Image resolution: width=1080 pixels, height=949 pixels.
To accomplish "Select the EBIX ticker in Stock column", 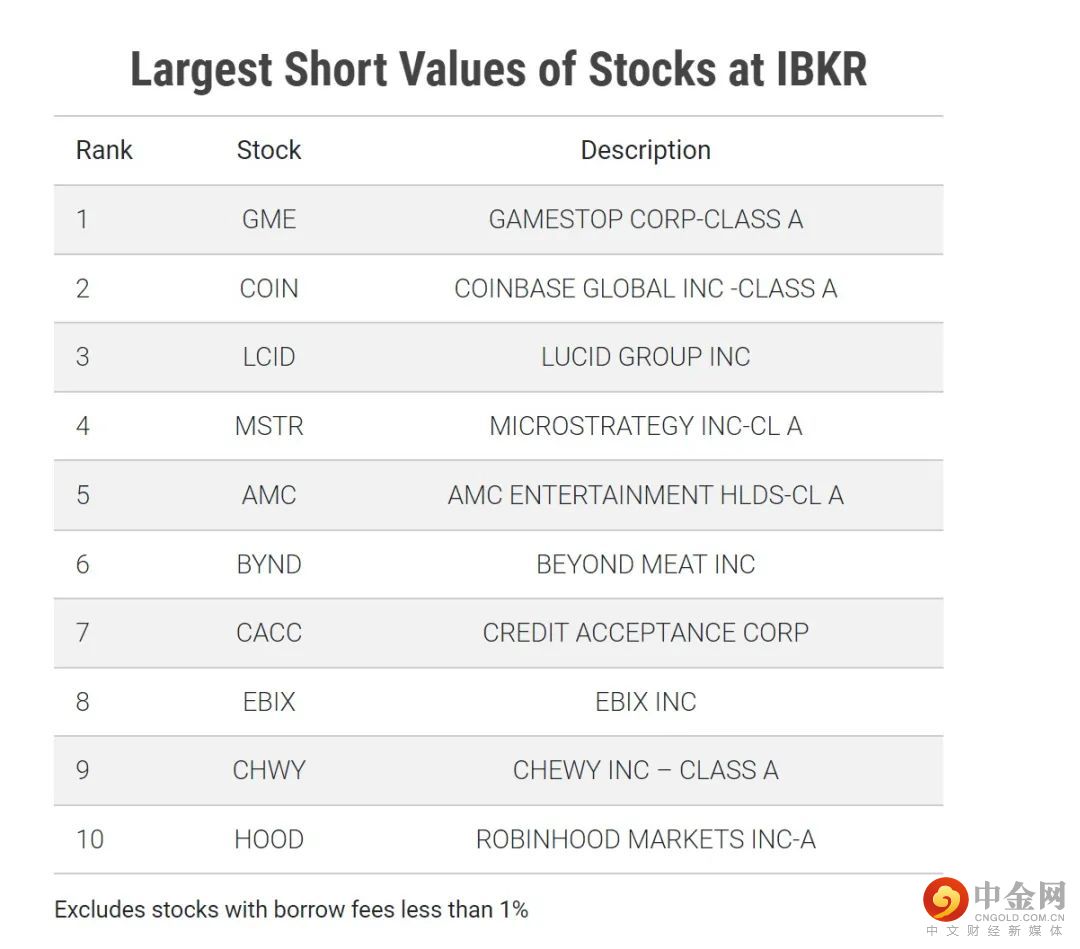I will pyautogui.click(x=268, y=702).
